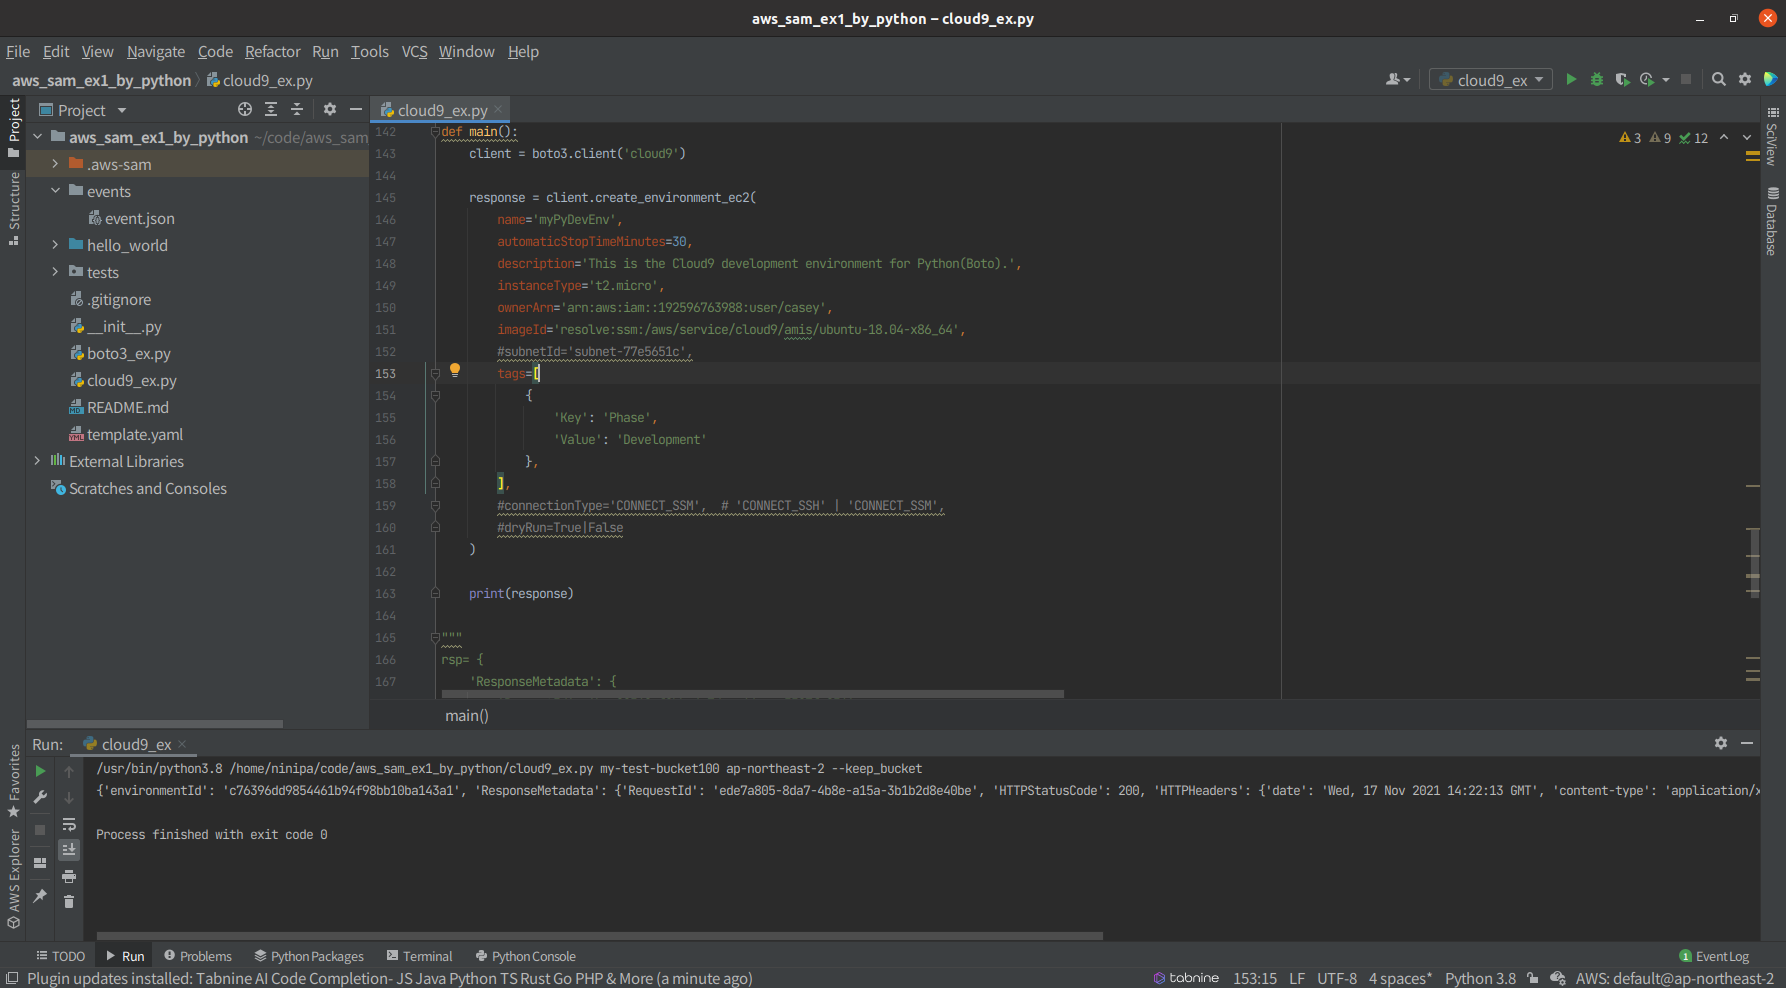Change UTF-8 file encoding in status bar
Image resolution: width=1786 pixels, height=988 pixels.
point(1337,978)
